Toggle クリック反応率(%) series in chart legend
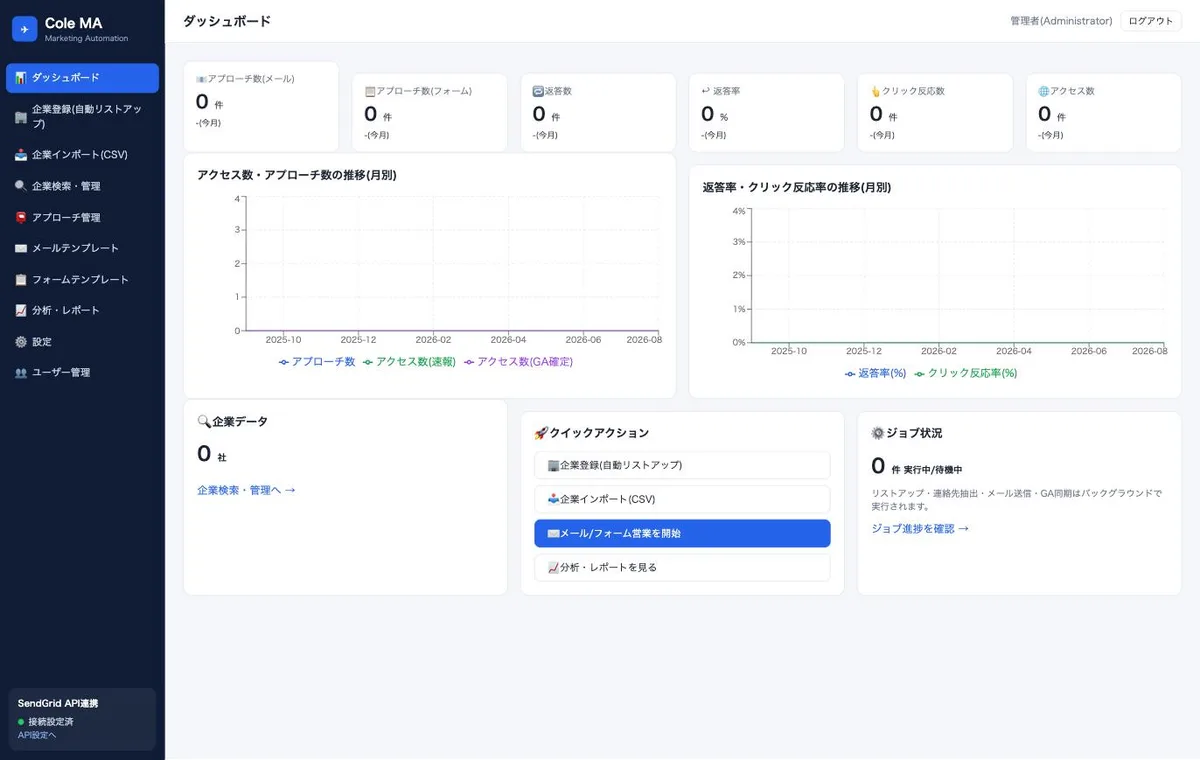The image size is (1200, 760). click(x=966, y=373)
